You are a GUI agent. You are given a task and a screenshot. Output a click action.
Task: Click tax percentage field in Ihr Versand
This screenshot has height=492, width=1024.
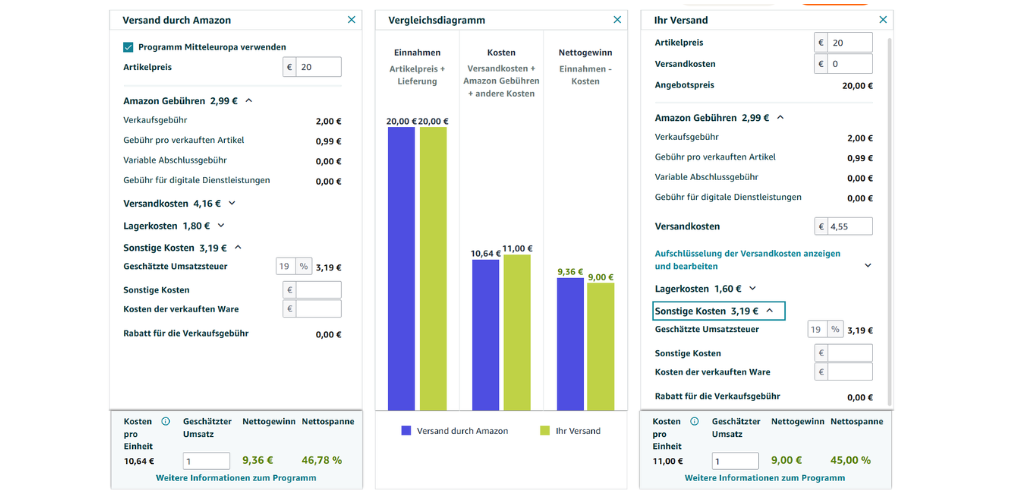click(x=818, y=330)
